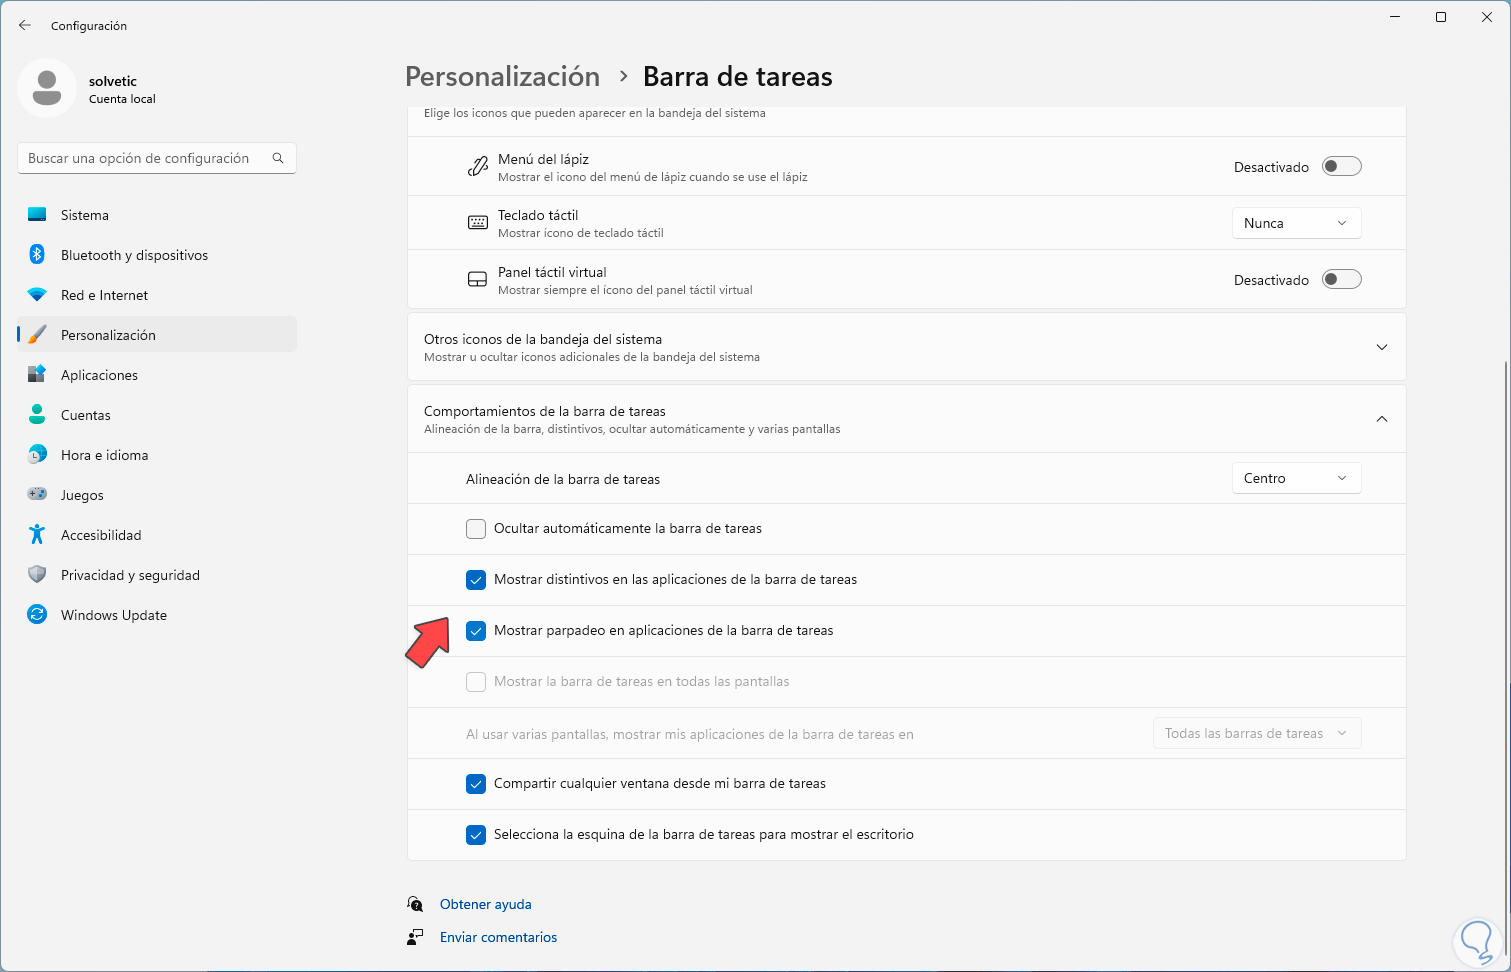The image size is (1511, 972).
Task: Click the back arrow icon
Action: coord(25,26)
